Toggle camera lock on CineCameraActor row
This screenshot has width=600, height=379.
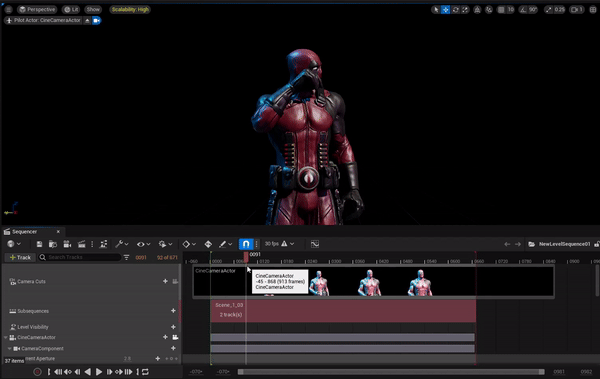(x=175, y=337)
